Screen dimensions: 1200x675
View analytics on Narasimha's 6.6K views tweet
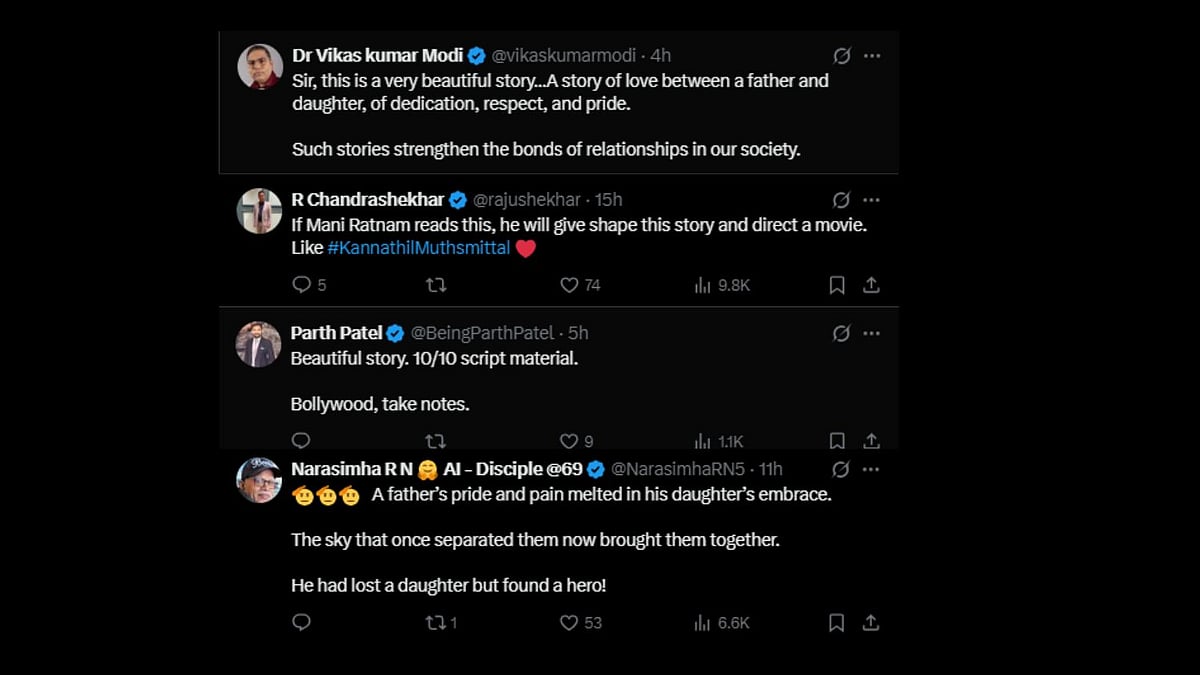[703, 622]
